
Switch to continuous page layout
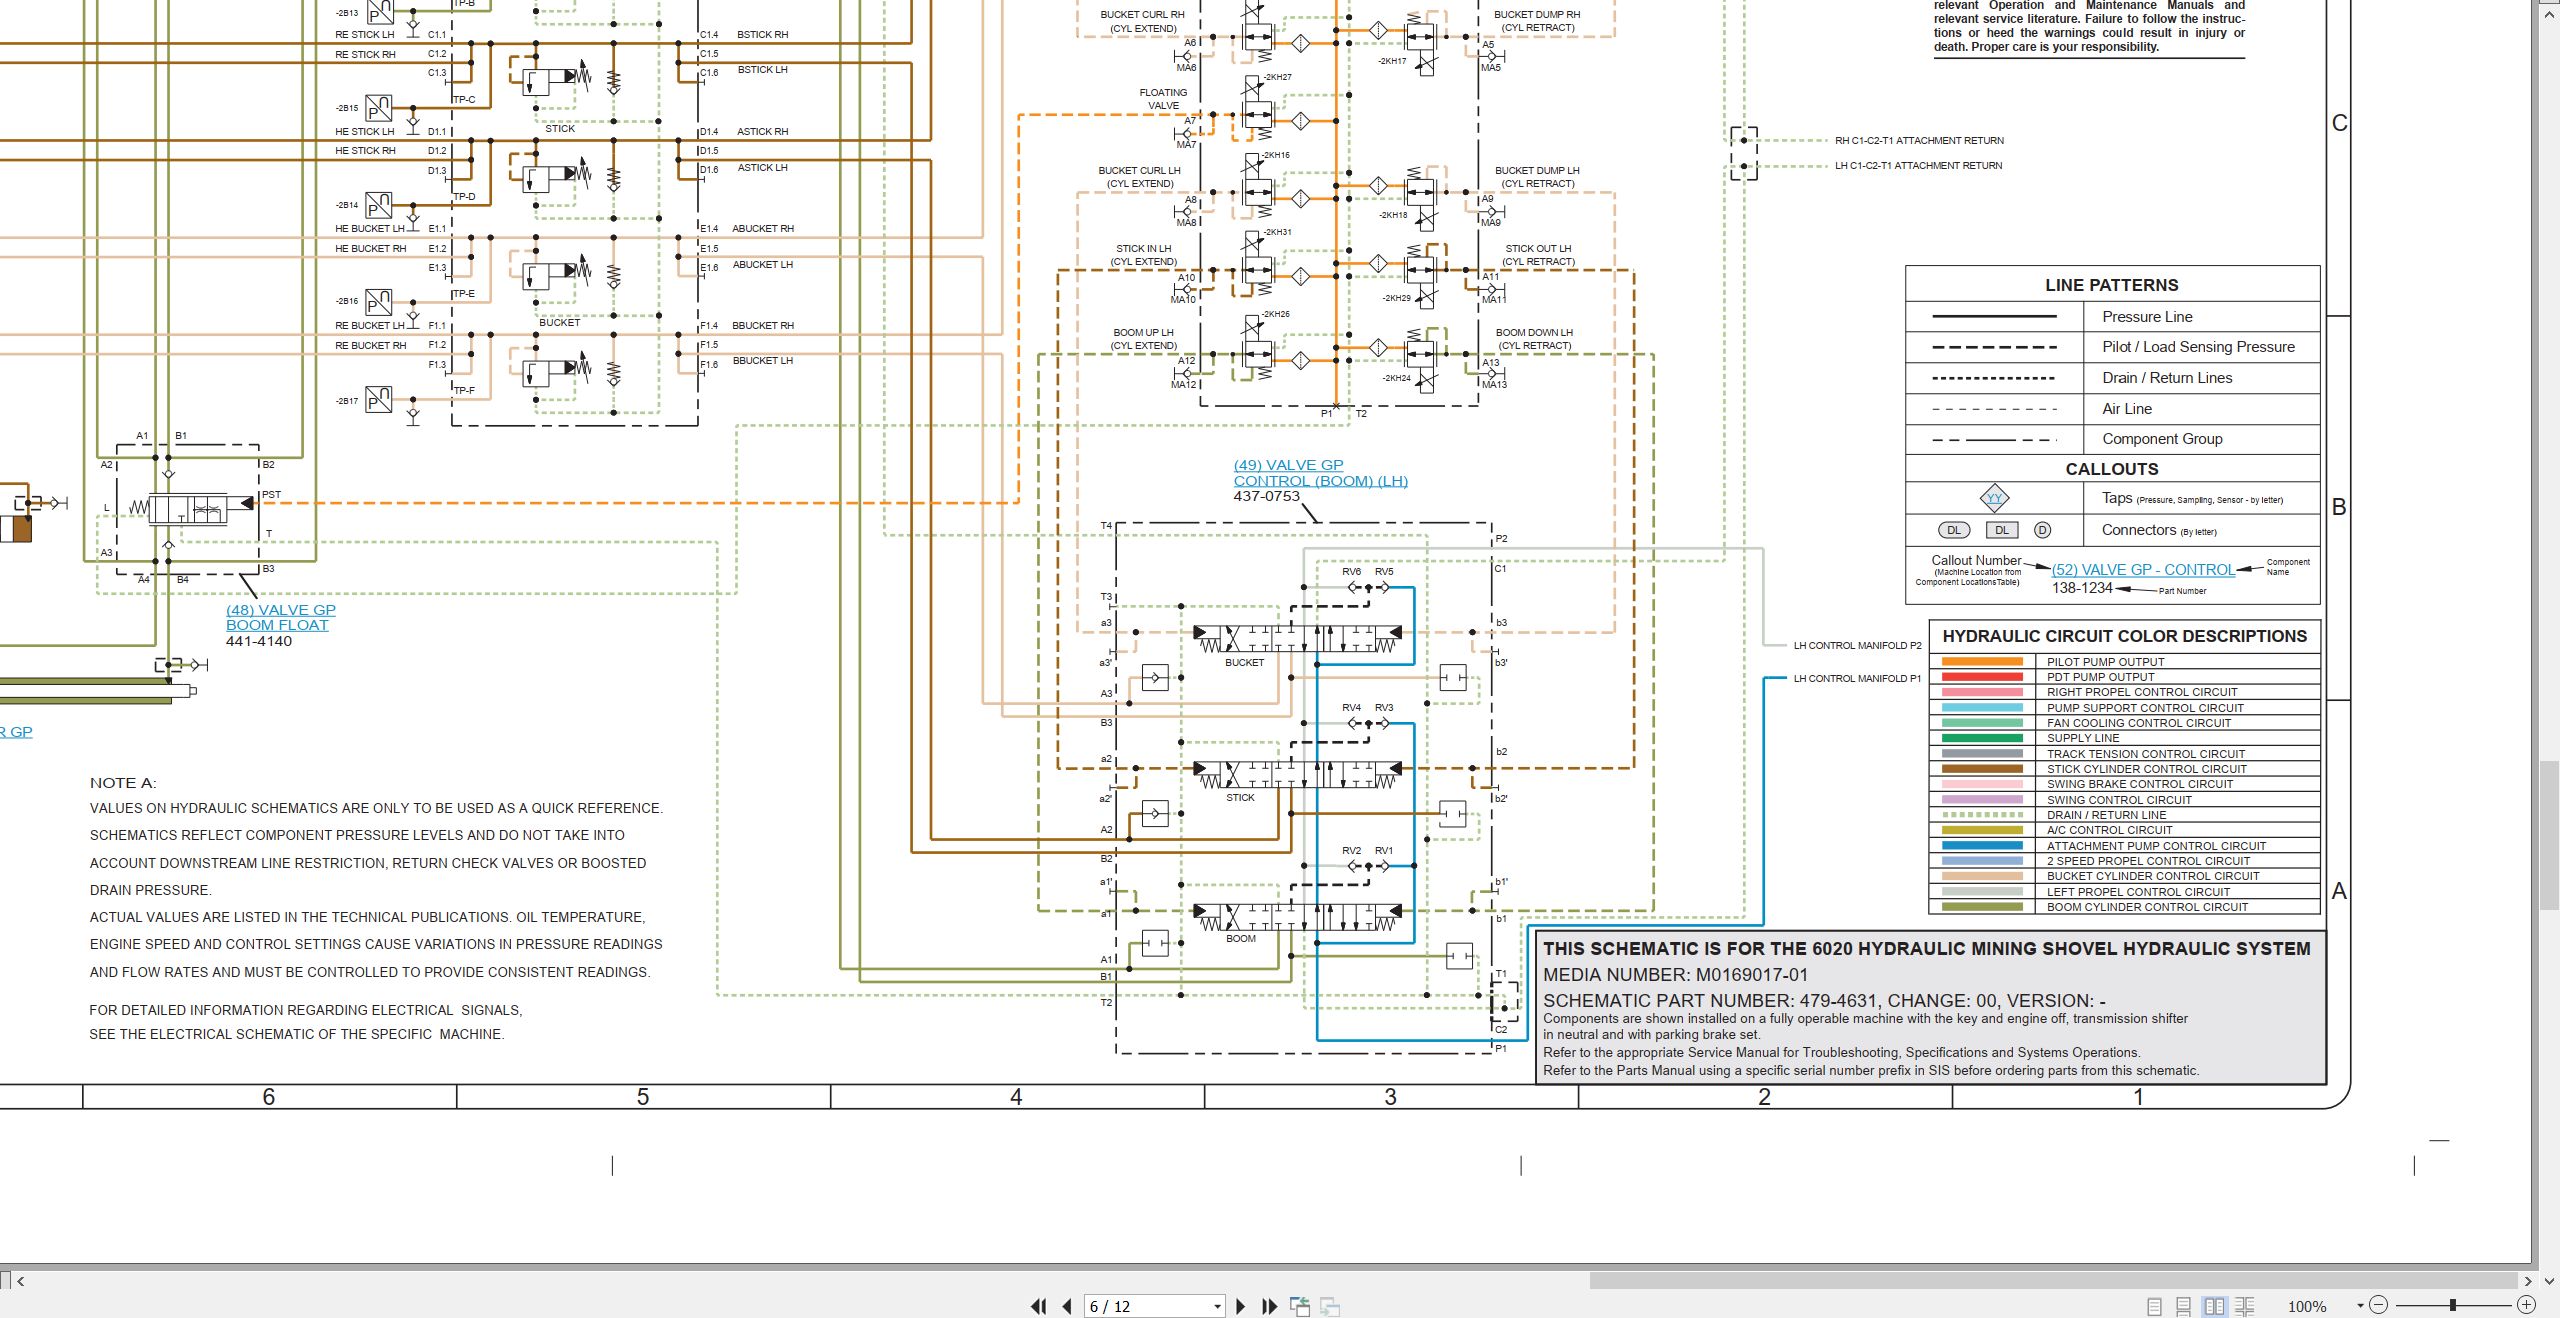pos(2184,1306)
